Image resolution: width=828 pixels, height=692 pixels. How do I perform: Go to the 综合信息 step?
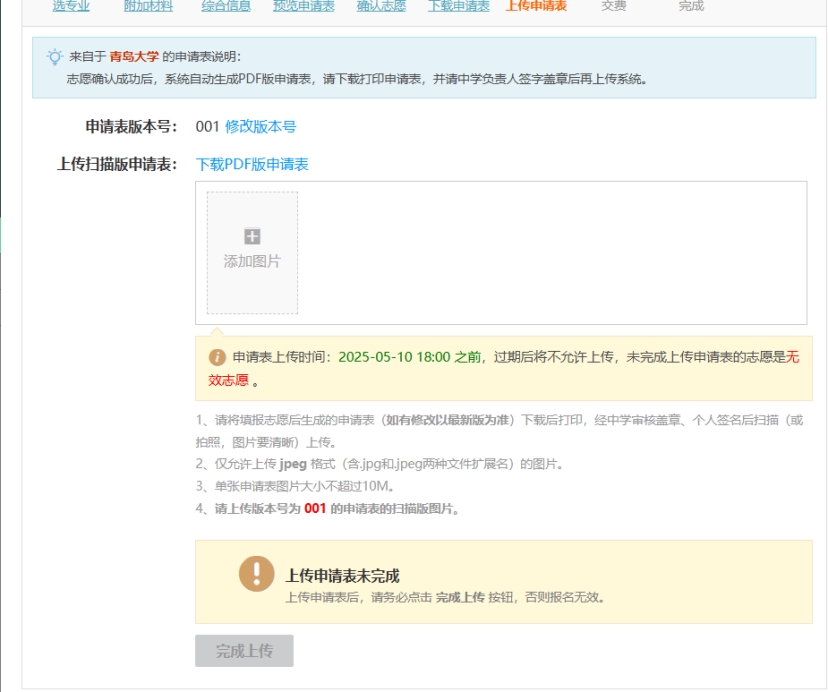pyautogui.click(x=226, y=6)
